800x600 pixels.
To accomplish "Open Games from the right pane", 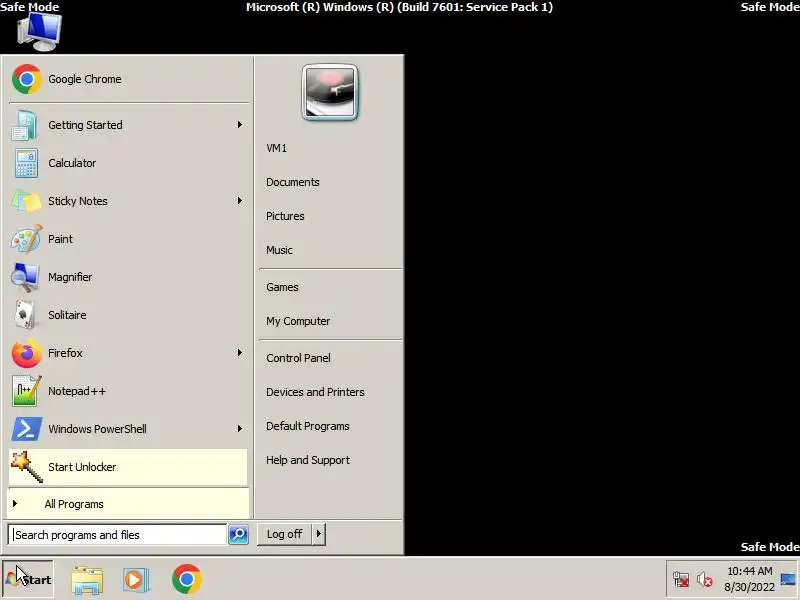I will coord(282,287).
